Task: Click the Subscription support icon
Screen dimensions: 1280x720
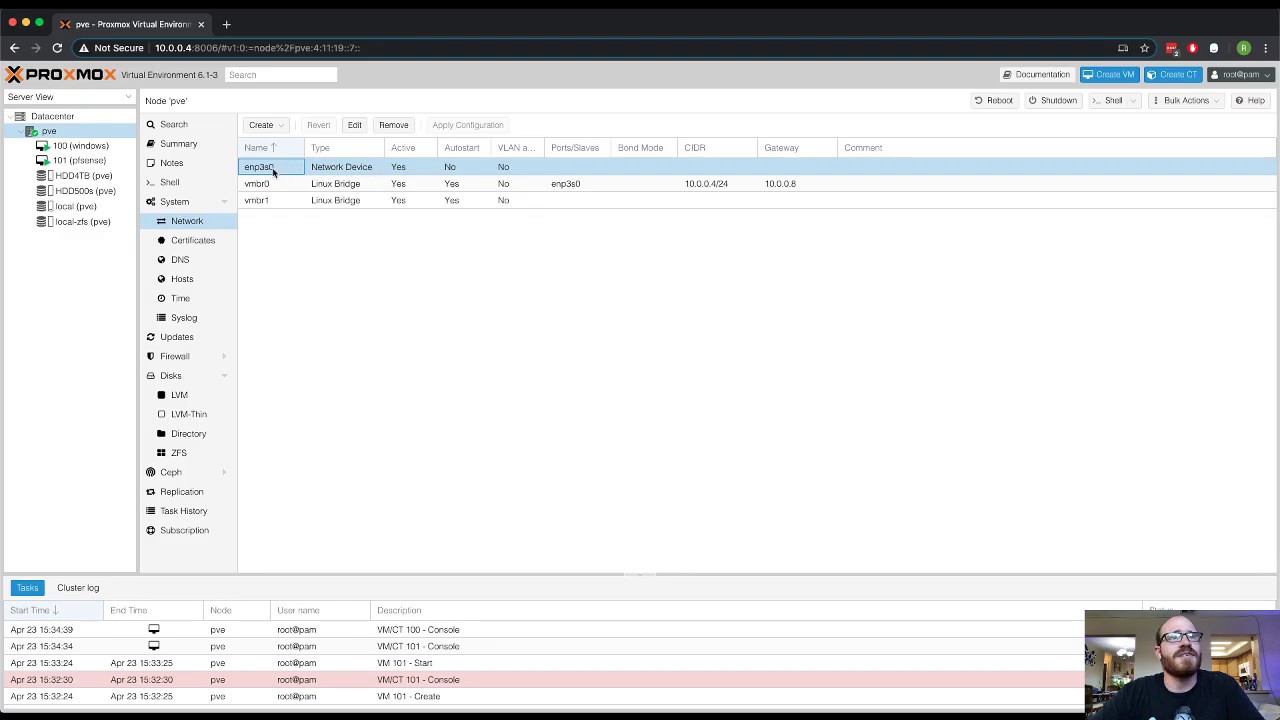Action: click(150, 530)
